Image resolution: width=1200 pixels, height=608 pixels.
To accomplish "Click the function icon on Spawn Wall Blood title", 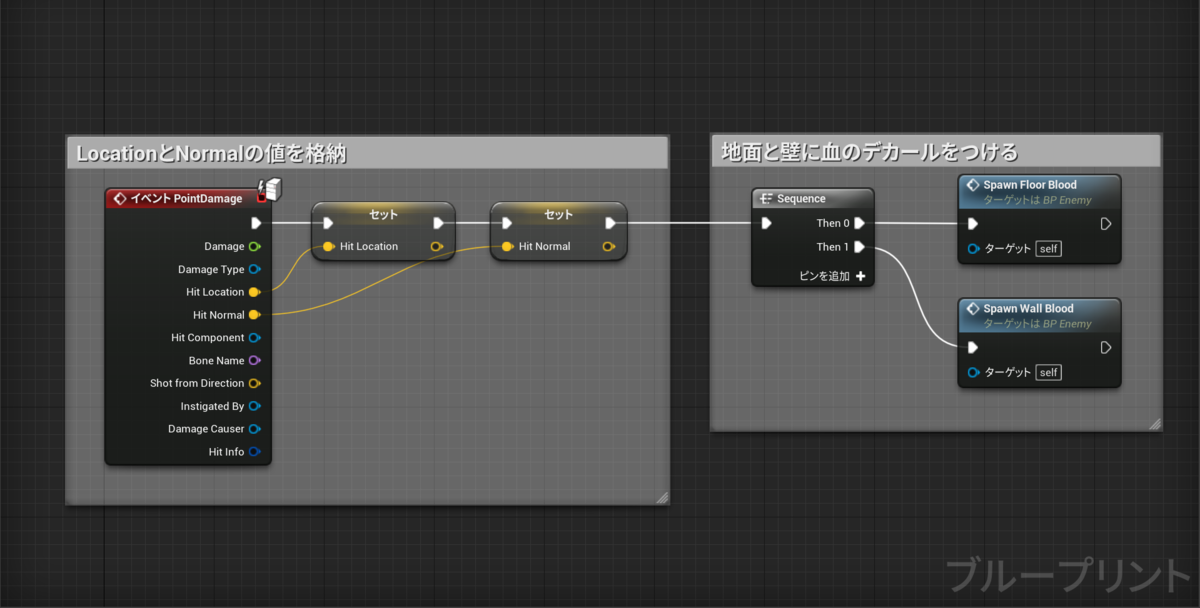I will (x=973, y=309).
